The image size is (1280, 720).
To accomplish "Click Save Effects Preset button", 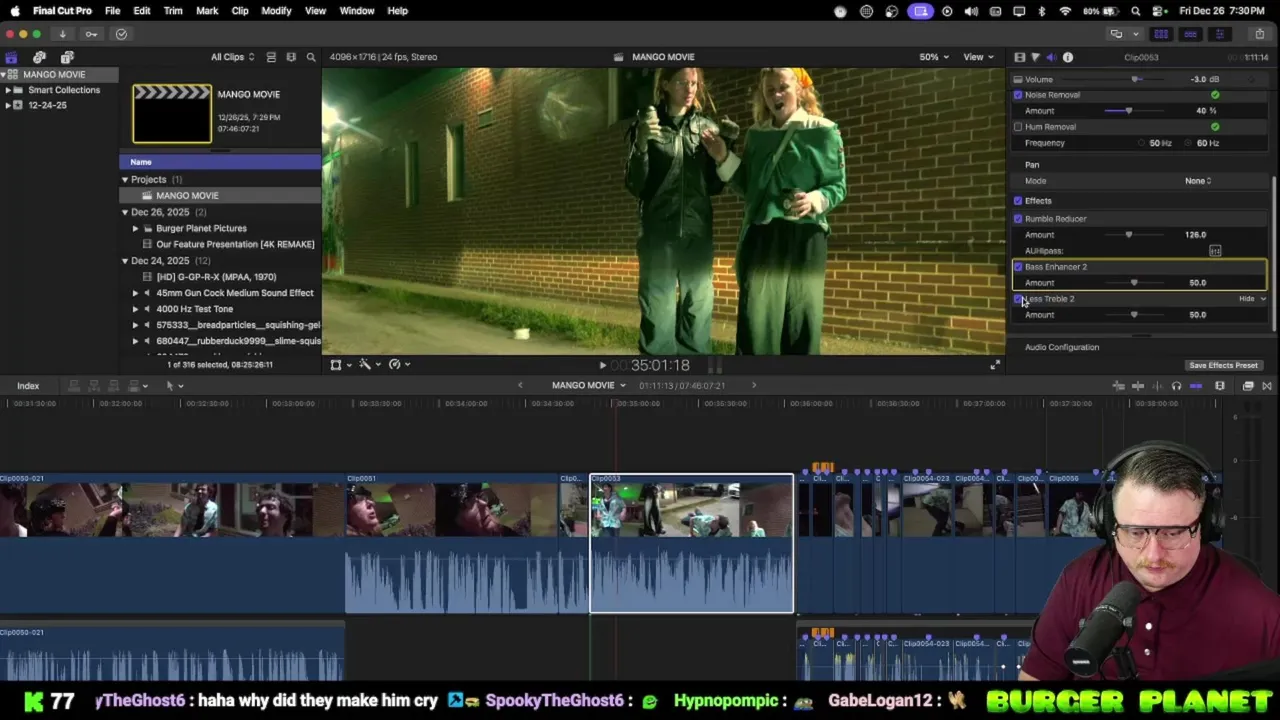I will 1223,366.
